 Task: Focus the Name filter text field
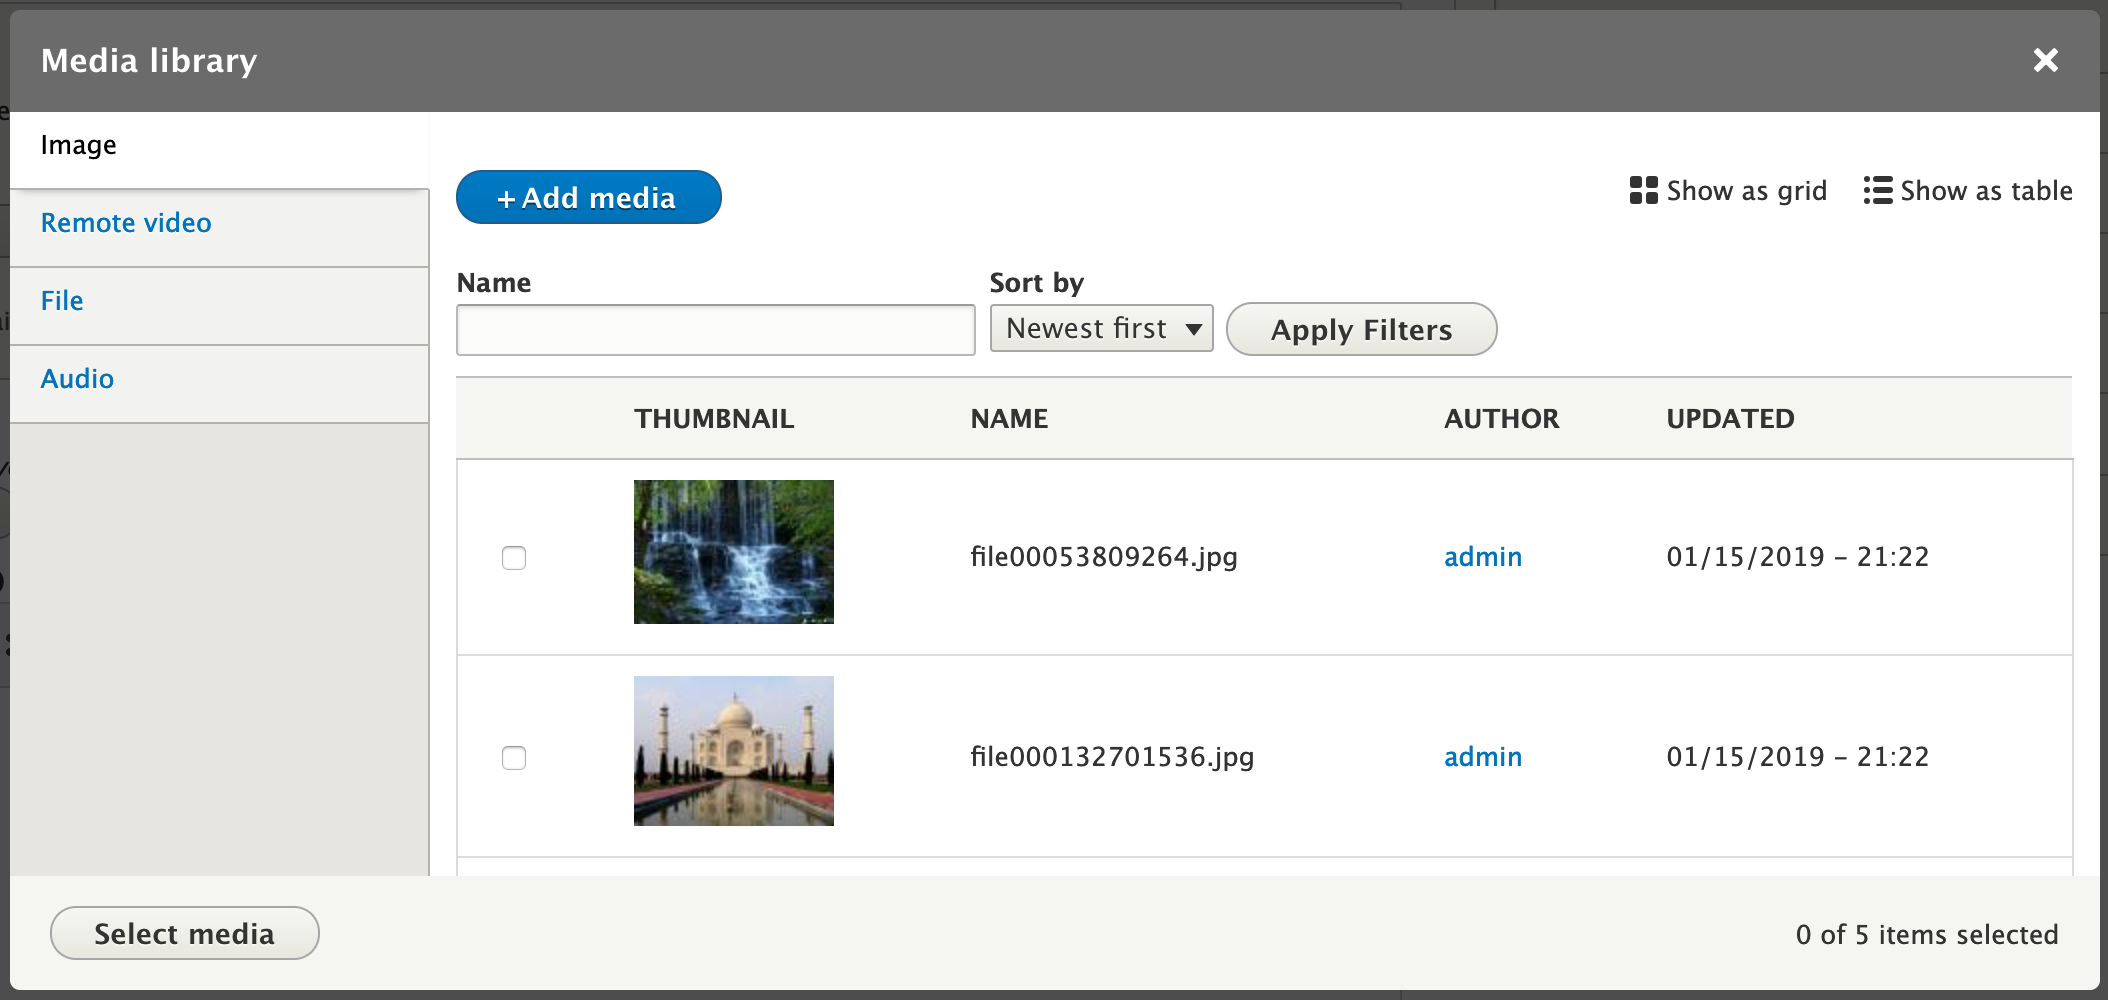(x=715, y=330)
